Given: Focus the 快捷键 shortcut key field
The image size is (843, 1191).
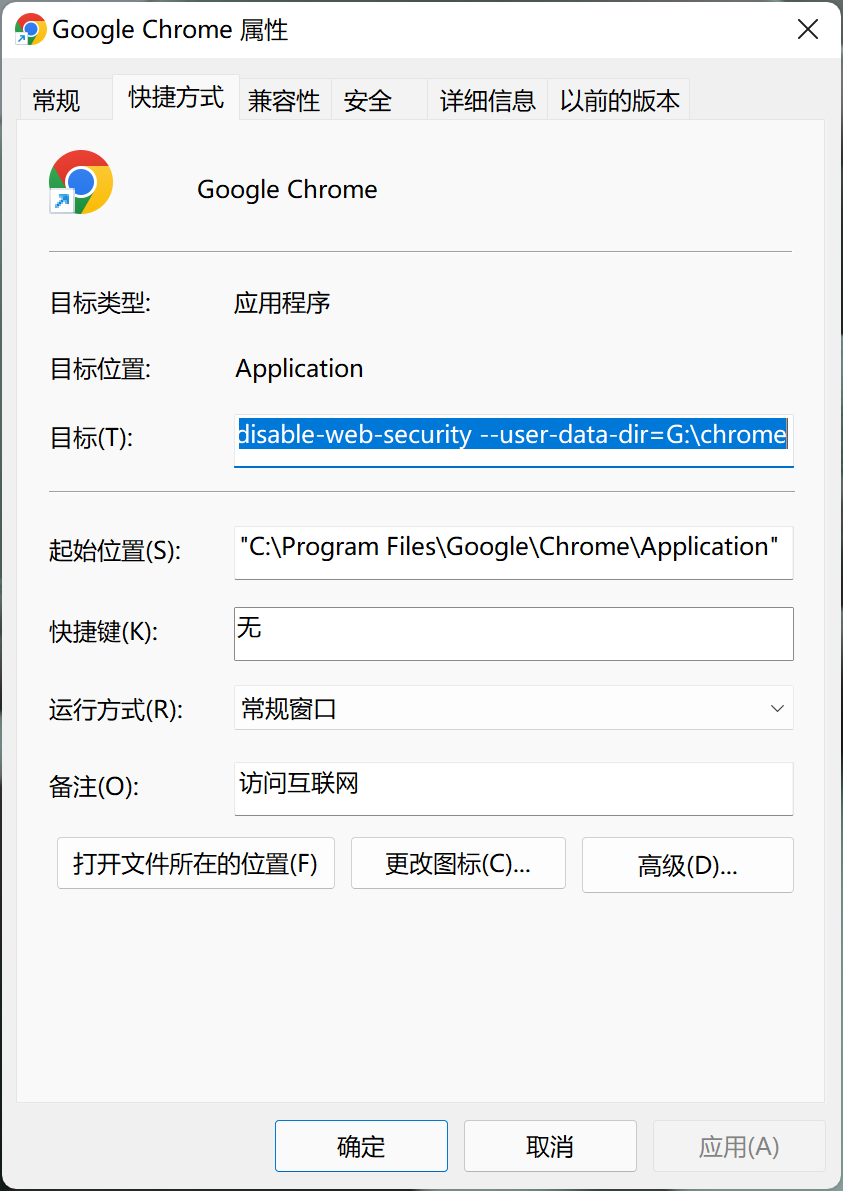Looking at the screenshot, I should tap(513, 633).
